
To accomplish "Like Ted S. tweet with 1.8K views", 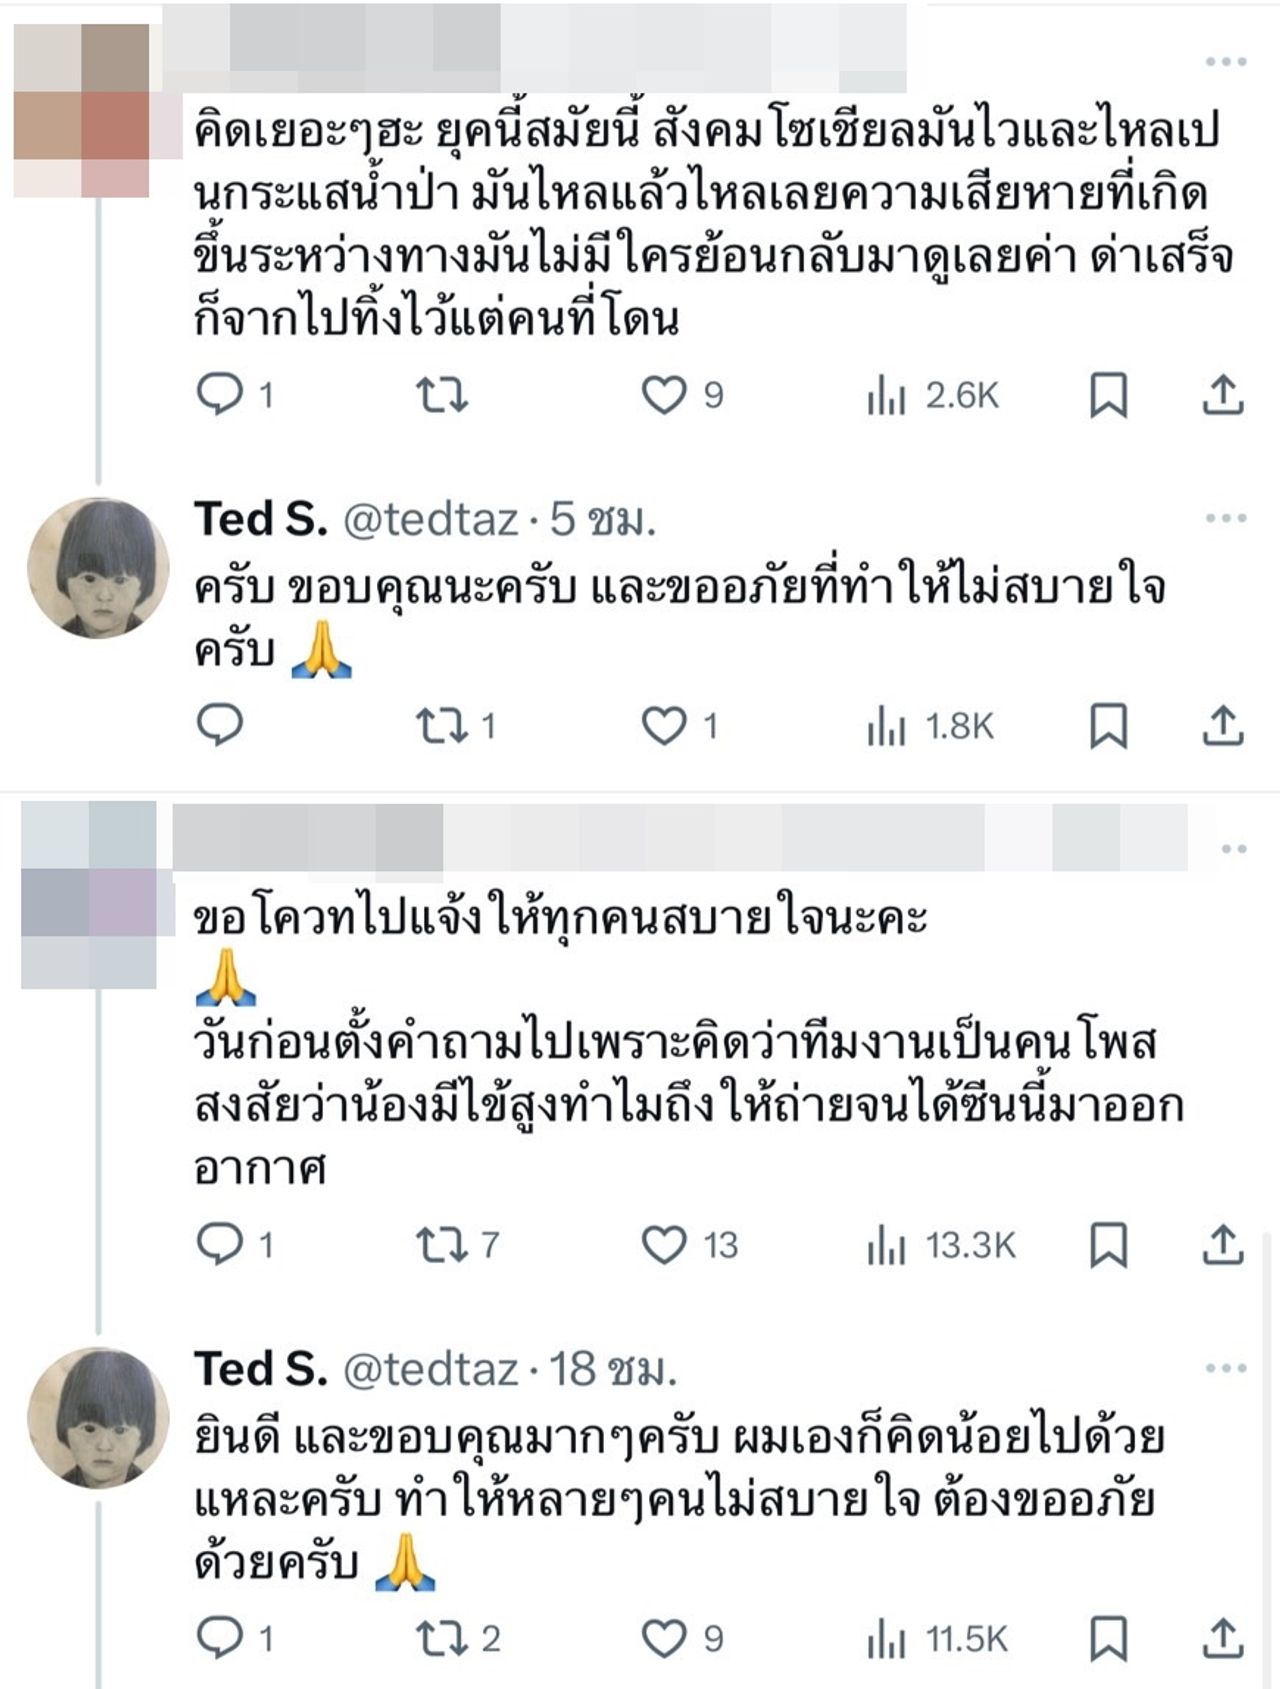I will pyautogui.click(x=663, y=726).
